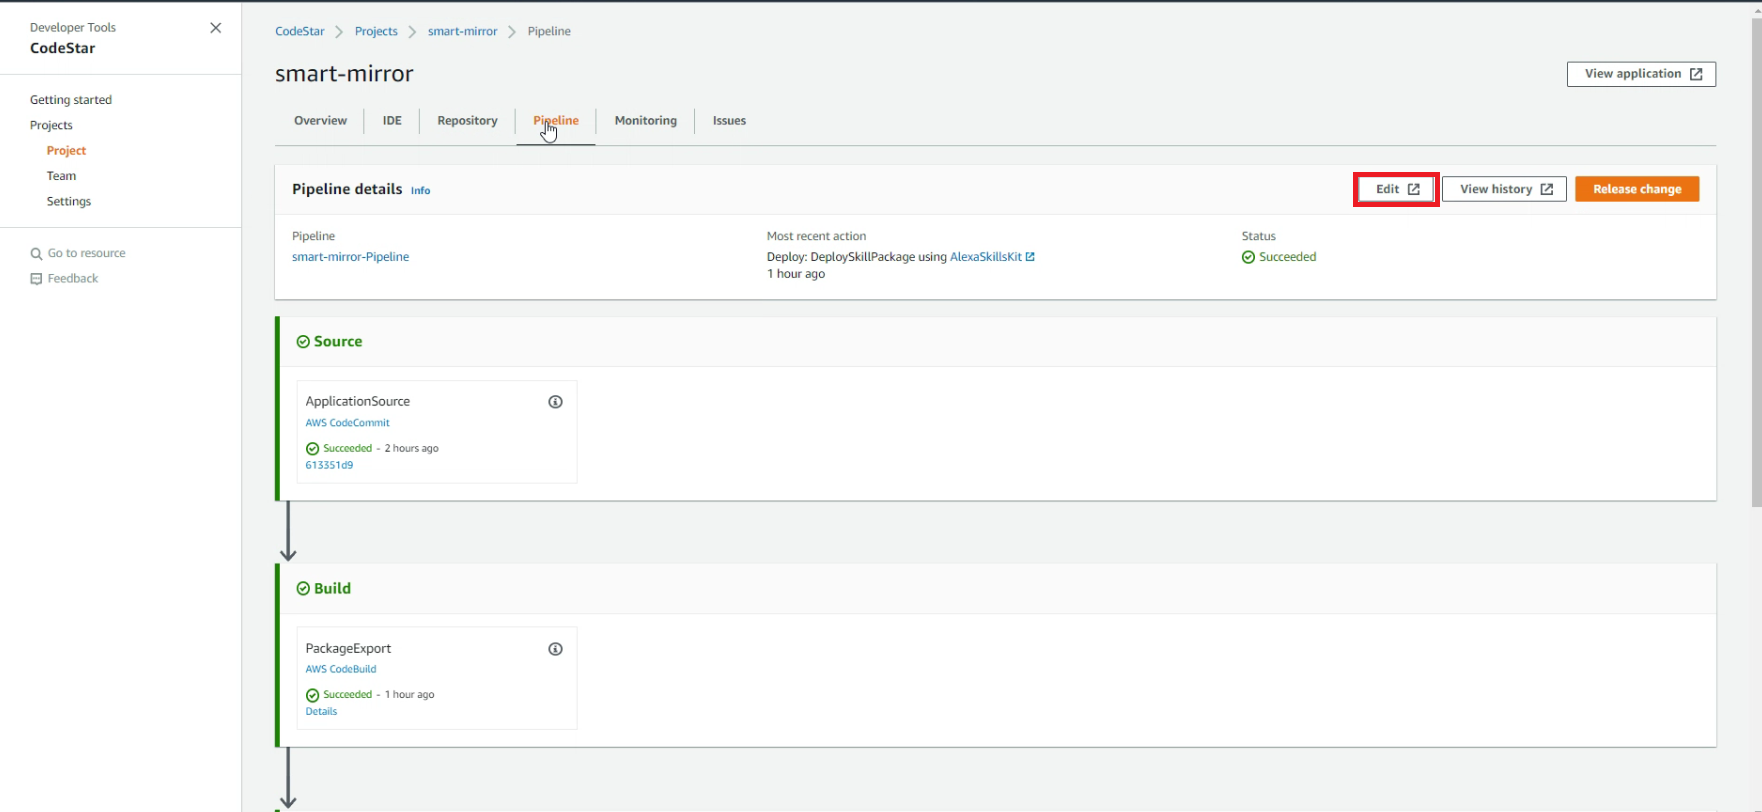Click the Edit pipeline button
The image size is (1762, 812).
coord(1396,189)
